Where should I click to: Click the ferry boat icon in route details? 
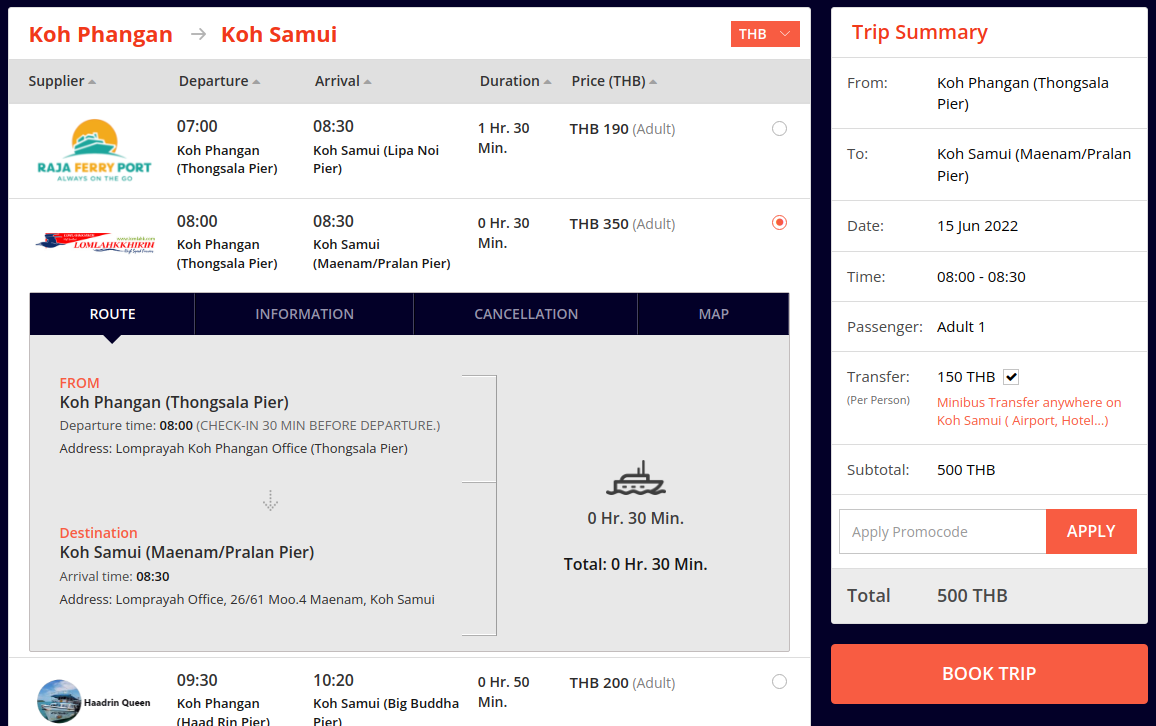click(636, 478)
